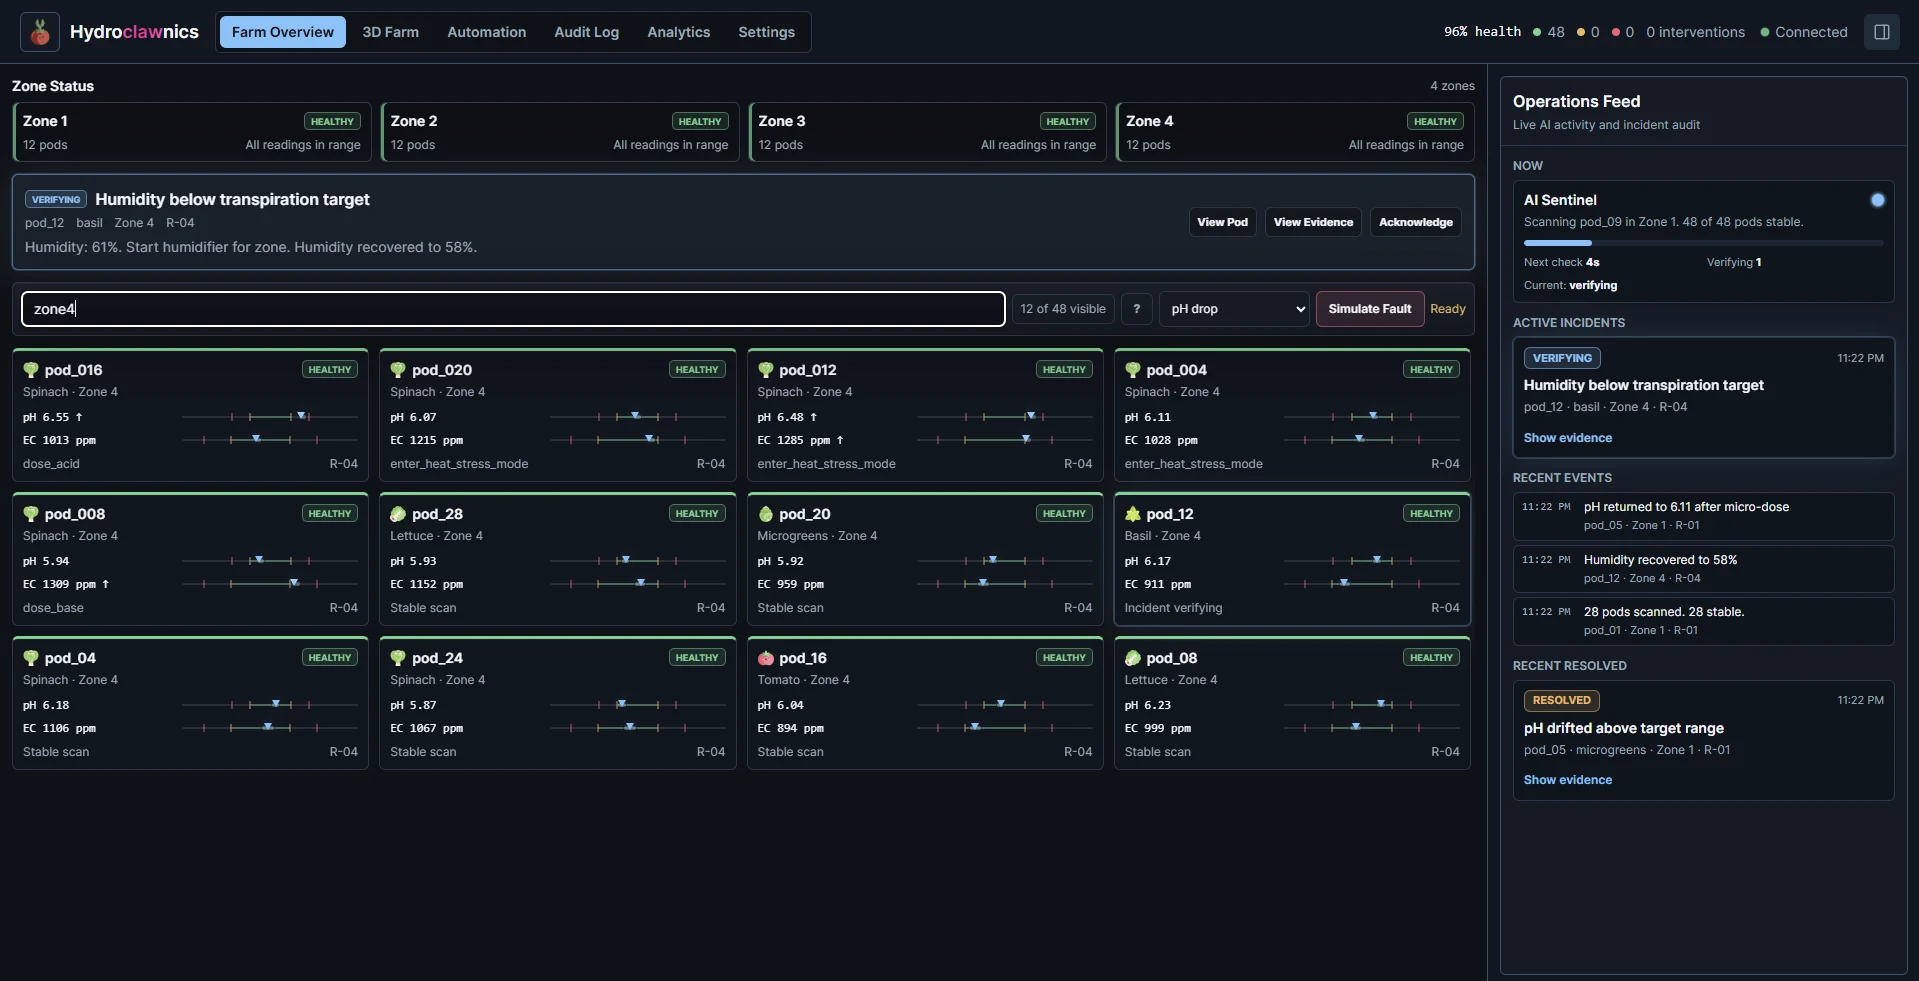
Task: Show evidence for resolved pH drift incident
Action: click(x=1567, y=780)
